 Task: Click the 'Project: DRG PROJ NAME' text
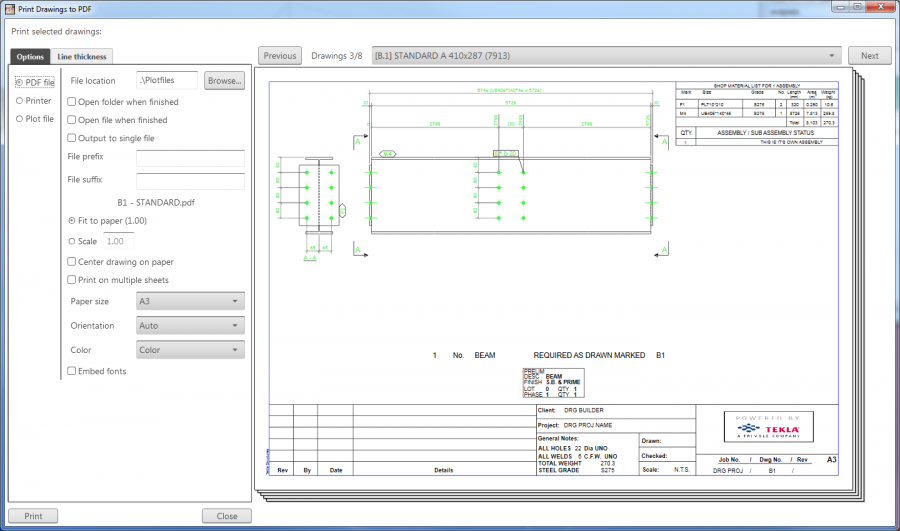tap(575, 425)
